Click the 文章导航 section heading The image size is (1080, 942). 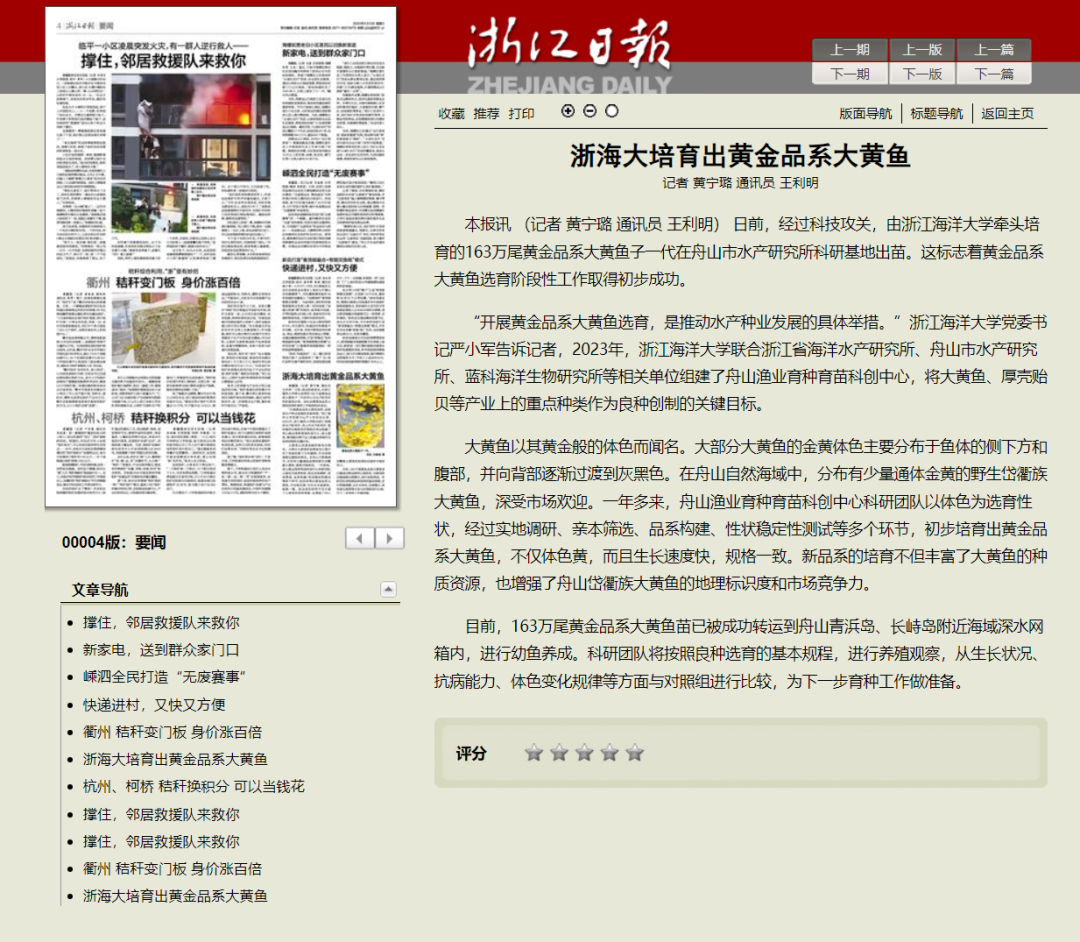point(100,590)
